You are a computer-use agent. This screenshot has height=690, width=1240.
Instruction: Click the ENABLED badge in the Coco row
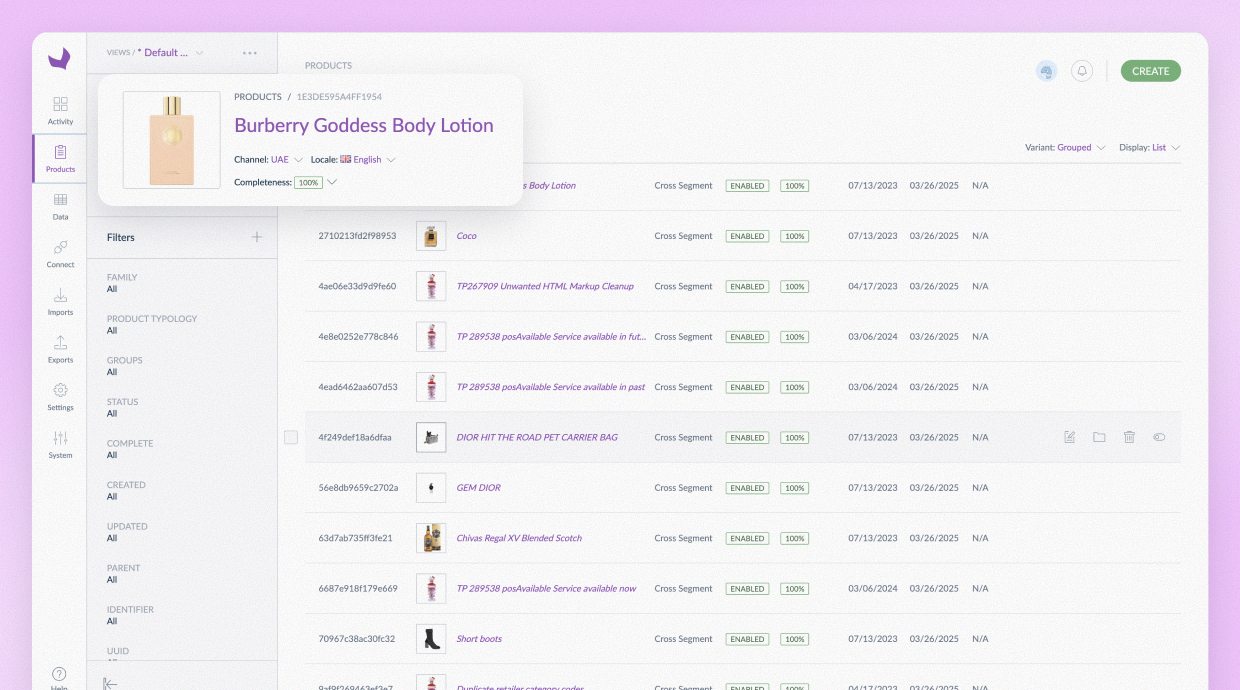pyautogui.click(x=747, y=236)
